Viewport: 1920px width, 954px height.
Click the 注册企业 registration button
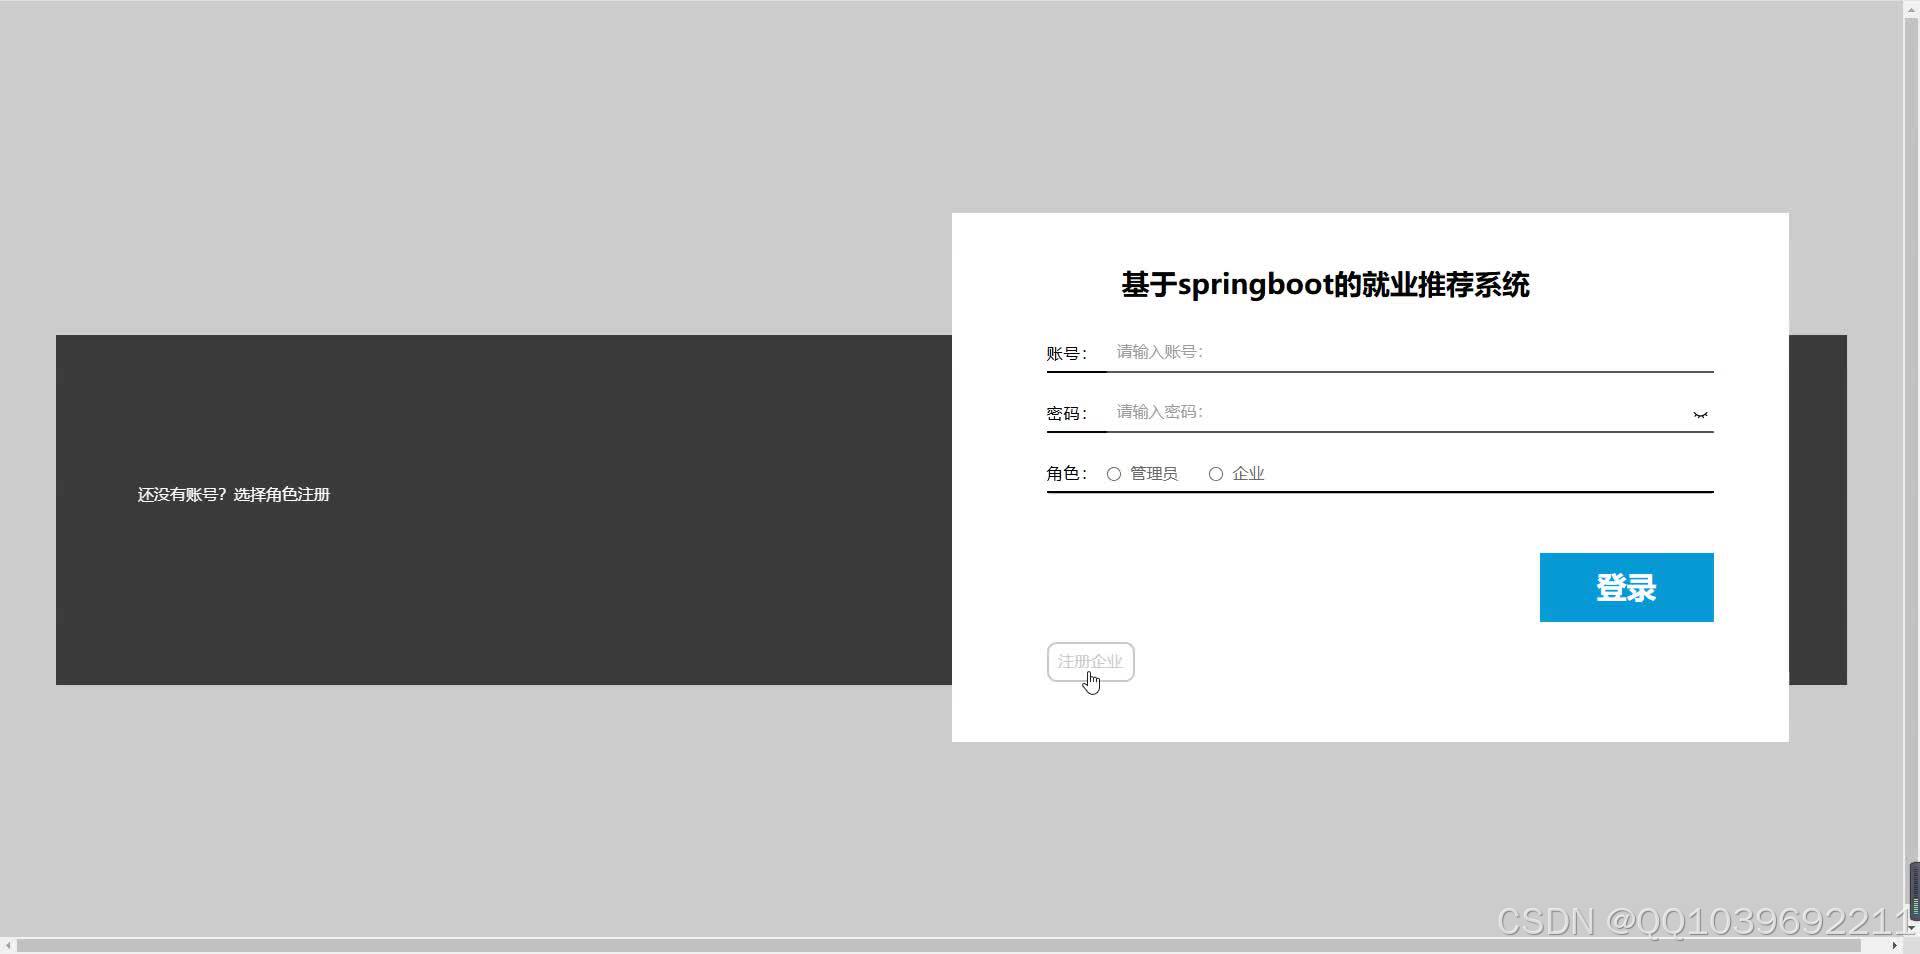click(x=1089, y=661)
